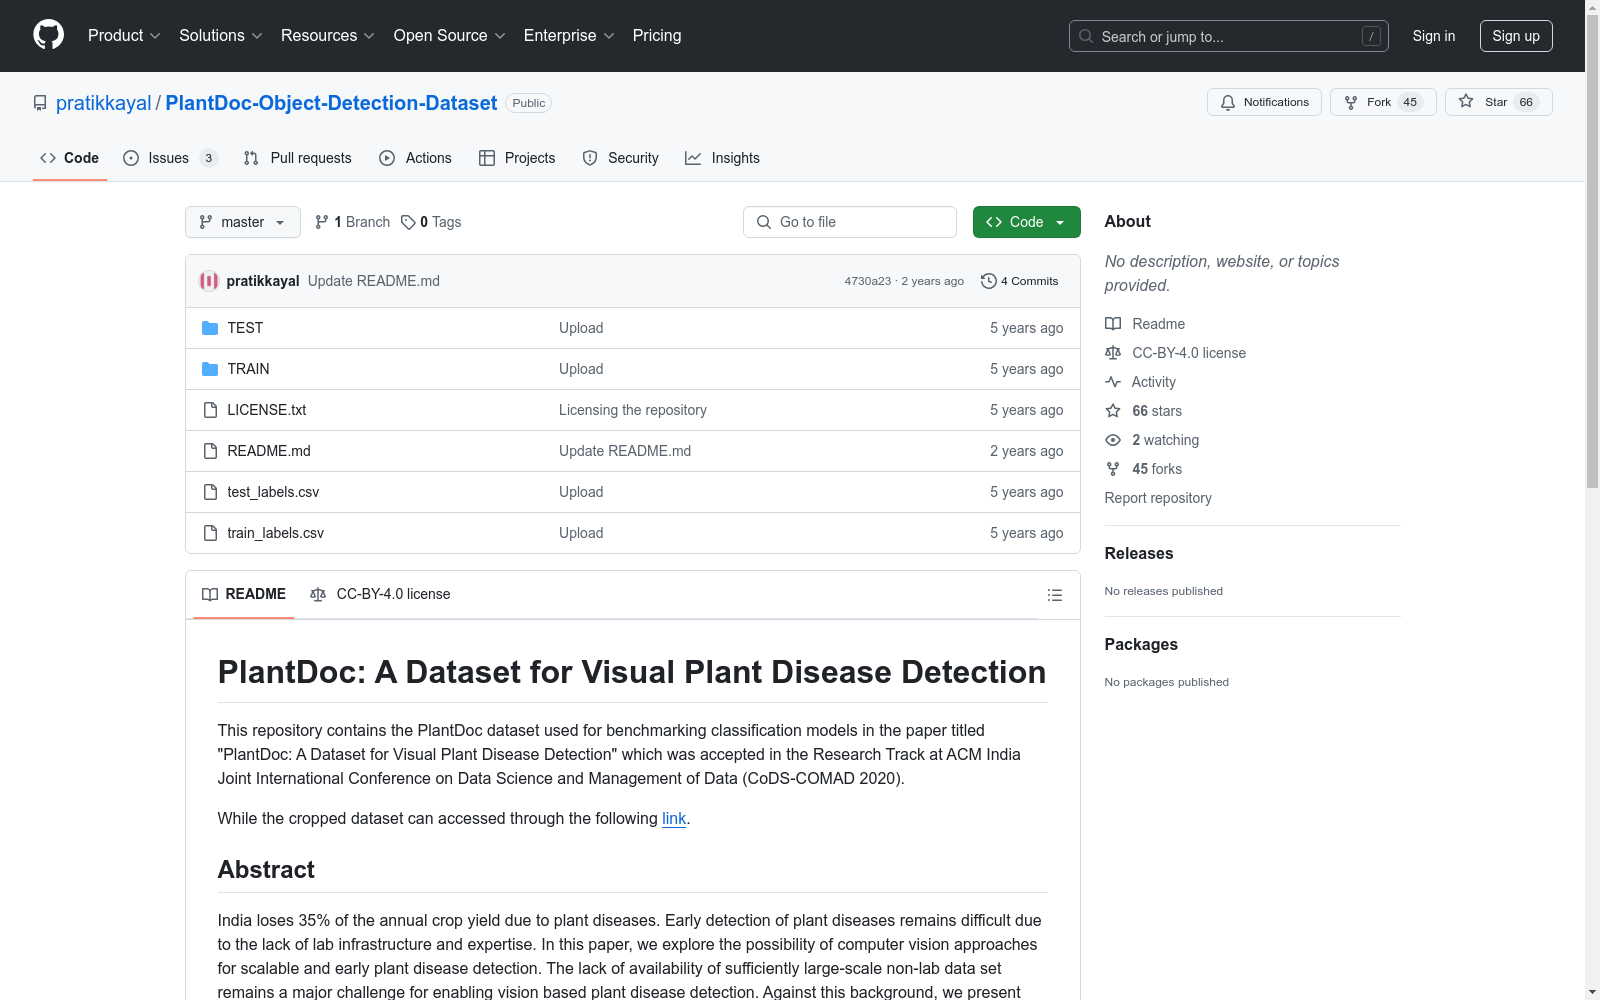Open the Solutions navigation menu
The width and height of the screenshot is (1600, 1000).
tap(220, 35)
